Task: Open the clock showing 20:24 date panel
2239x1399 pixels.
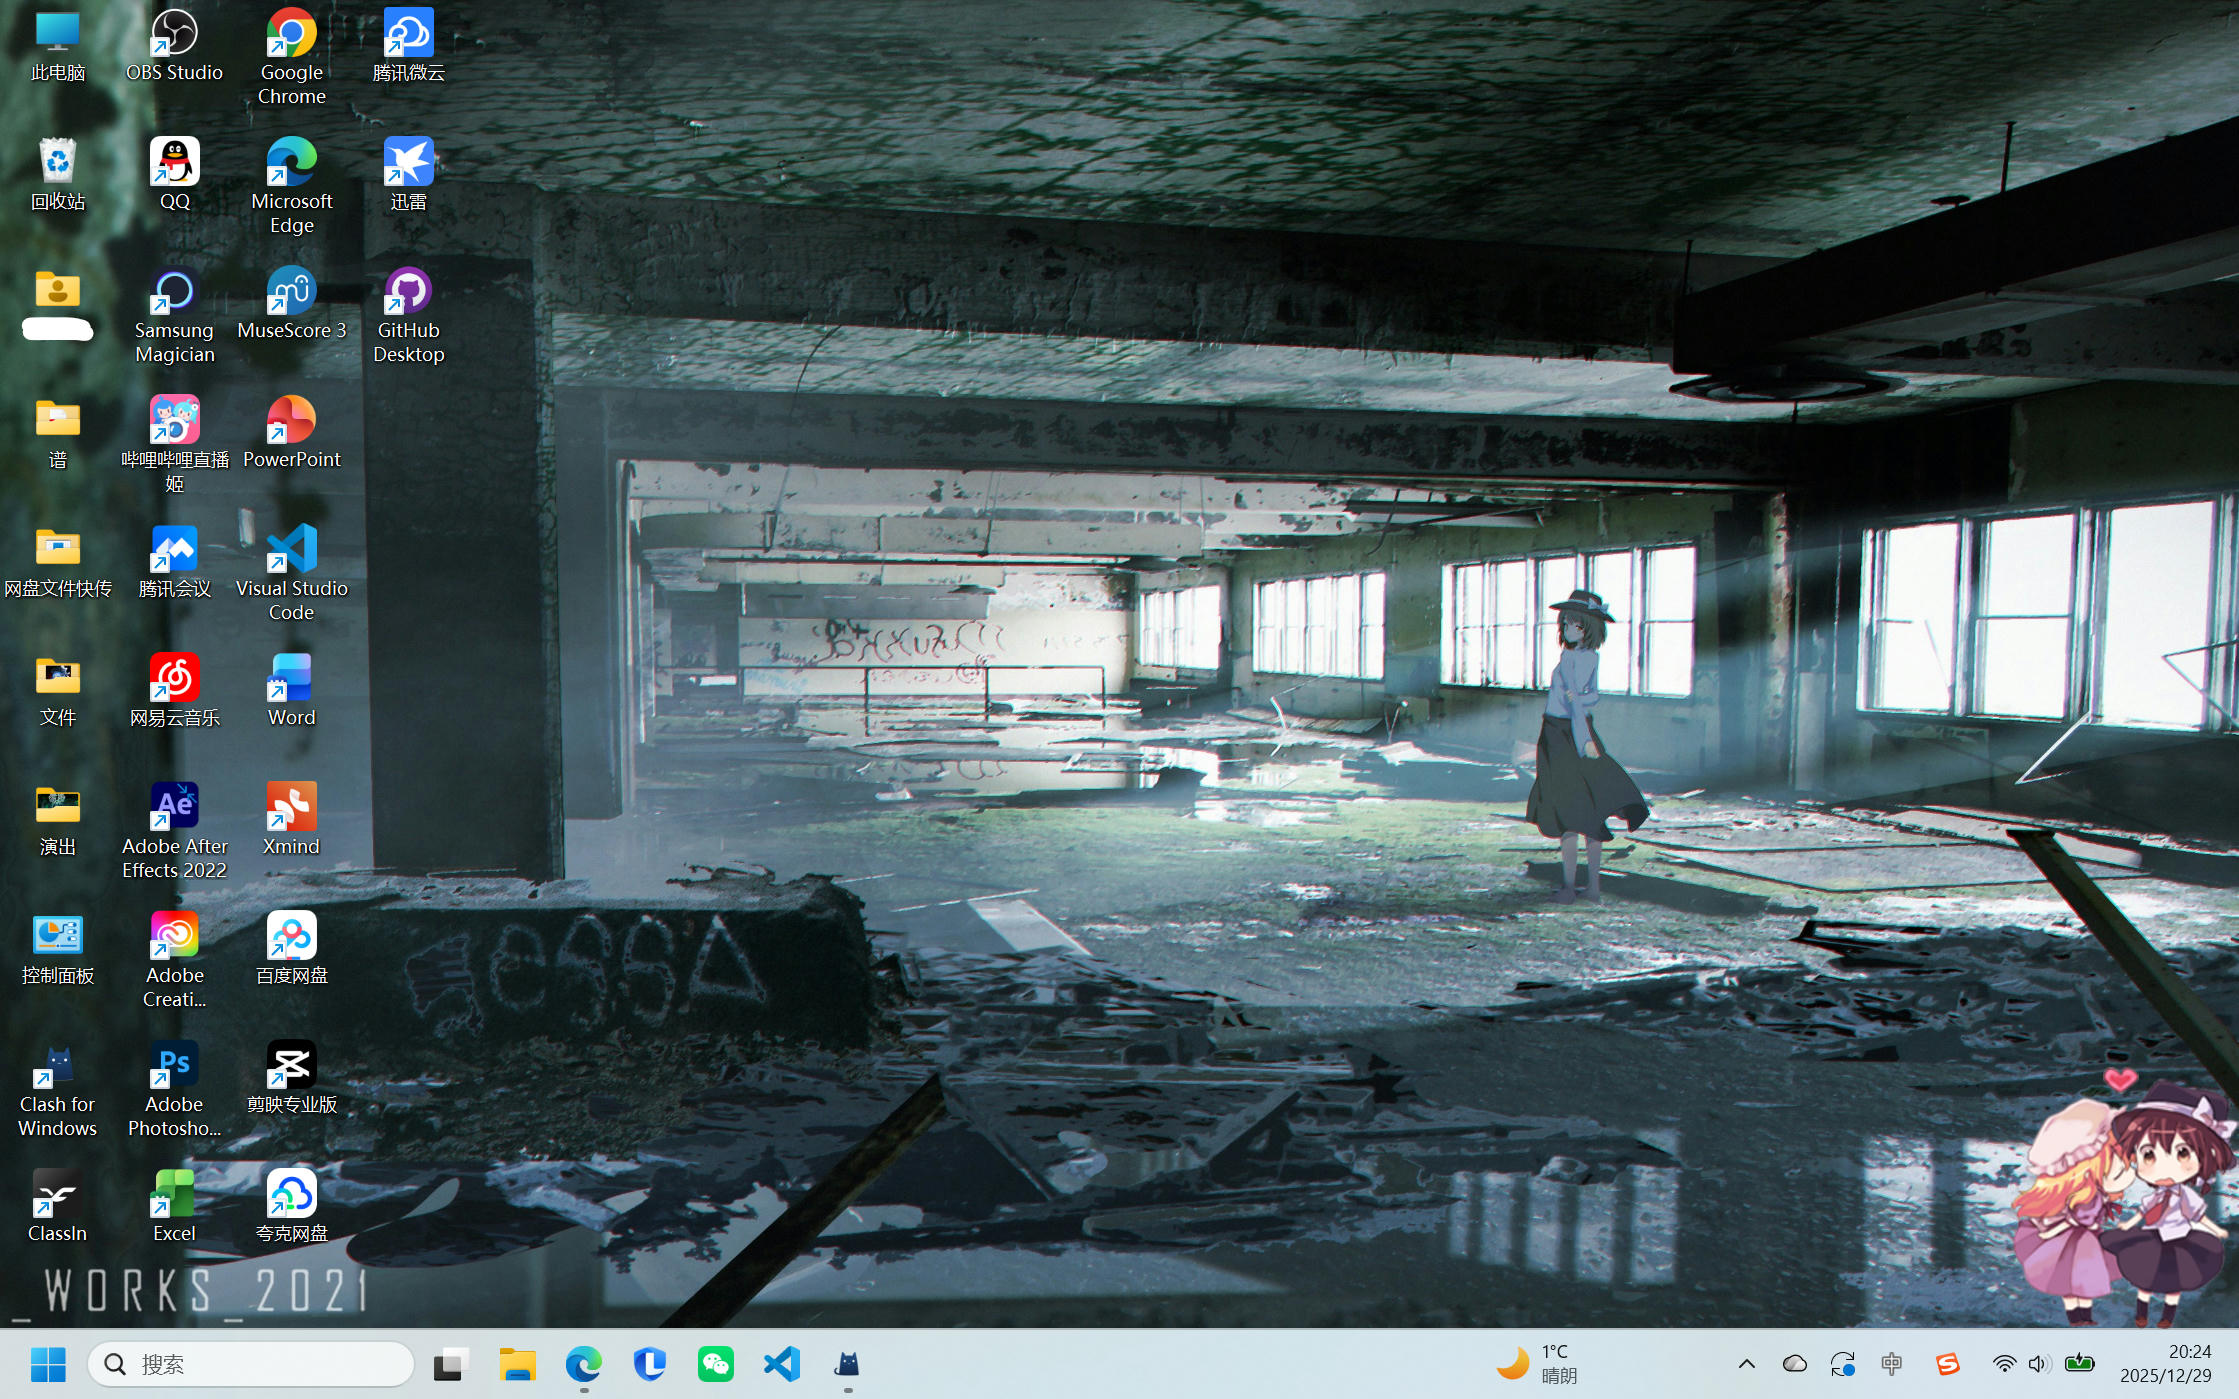Action: pyautogui.click(x=2166, y=1364)
